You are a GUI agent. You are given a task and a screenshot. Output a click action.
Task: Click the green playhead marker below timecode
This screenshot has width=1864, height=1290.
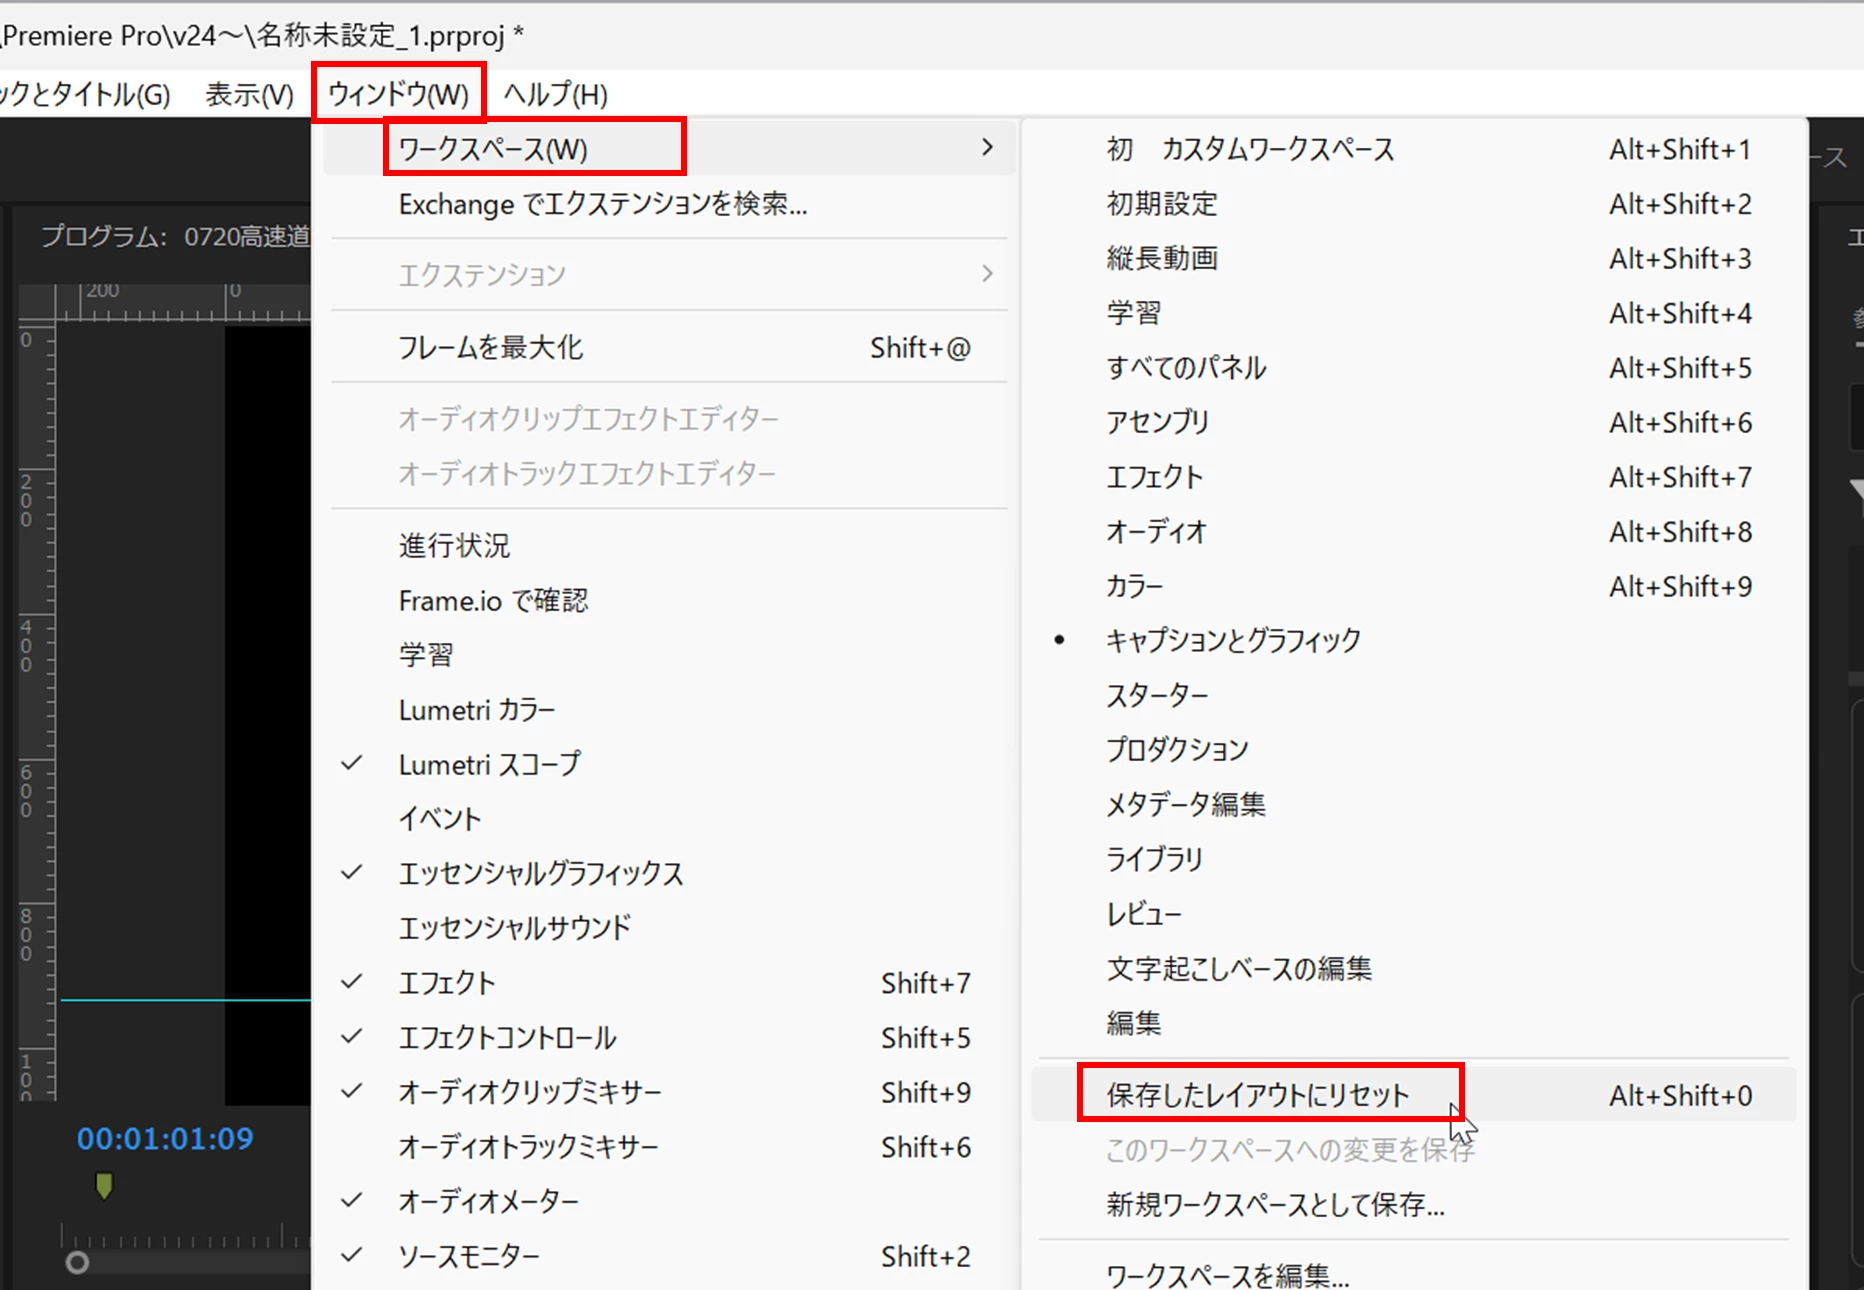[104, 1186]
